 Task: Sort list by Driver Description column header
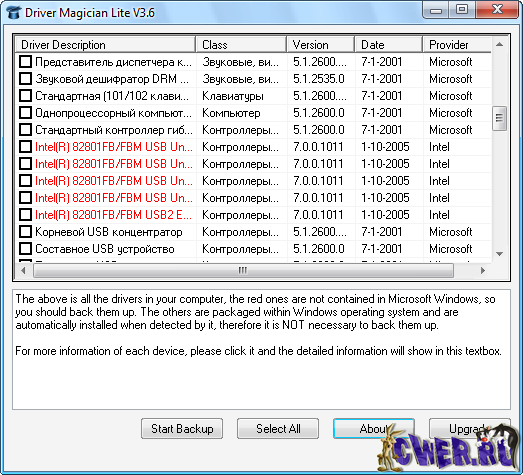105,45
